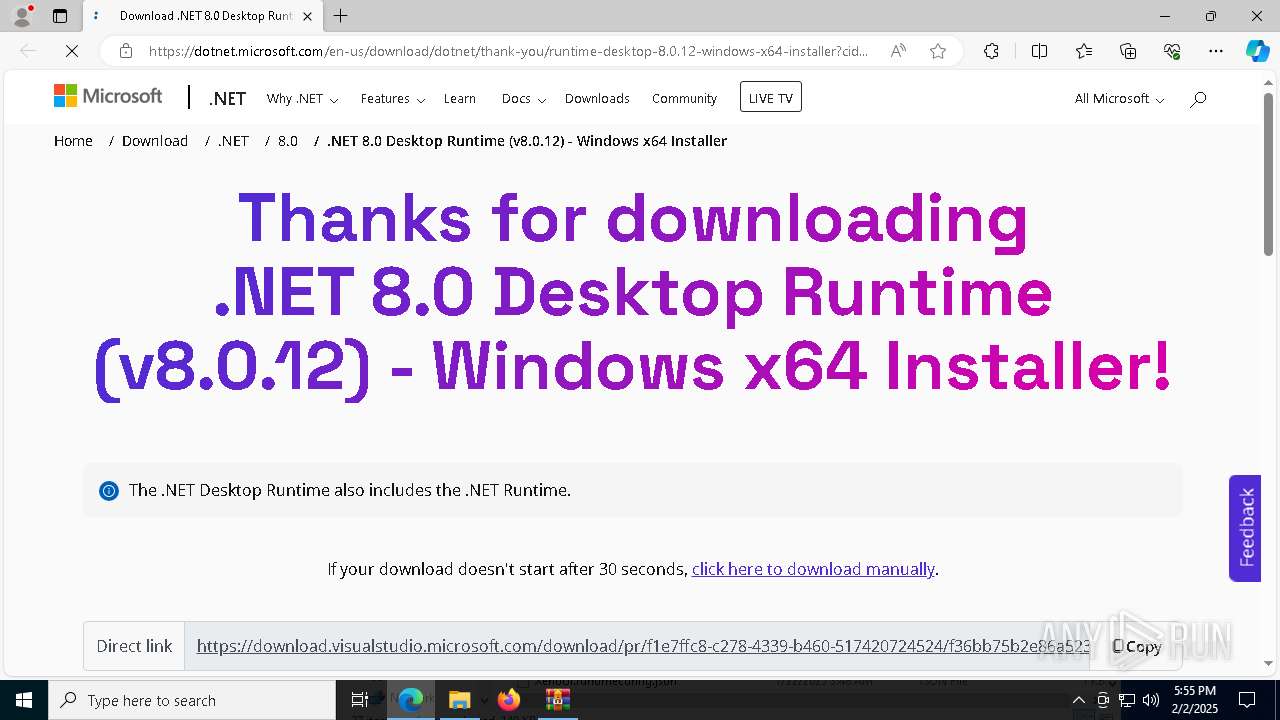Image resolution: width=1280 pixels, height=720 pixels.
Task: Click the info icon beside runtime note
Action: [109, 491]
